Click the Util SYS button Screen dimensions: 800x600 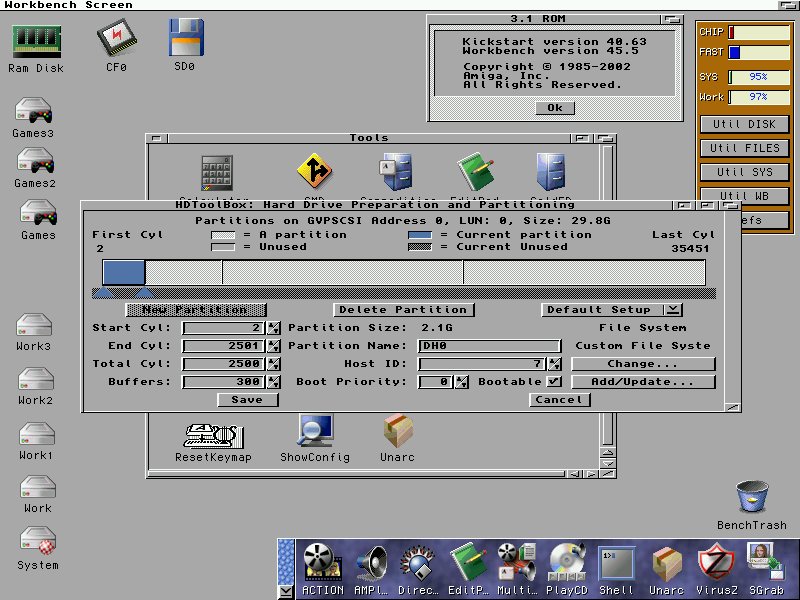tap(744, 172)
